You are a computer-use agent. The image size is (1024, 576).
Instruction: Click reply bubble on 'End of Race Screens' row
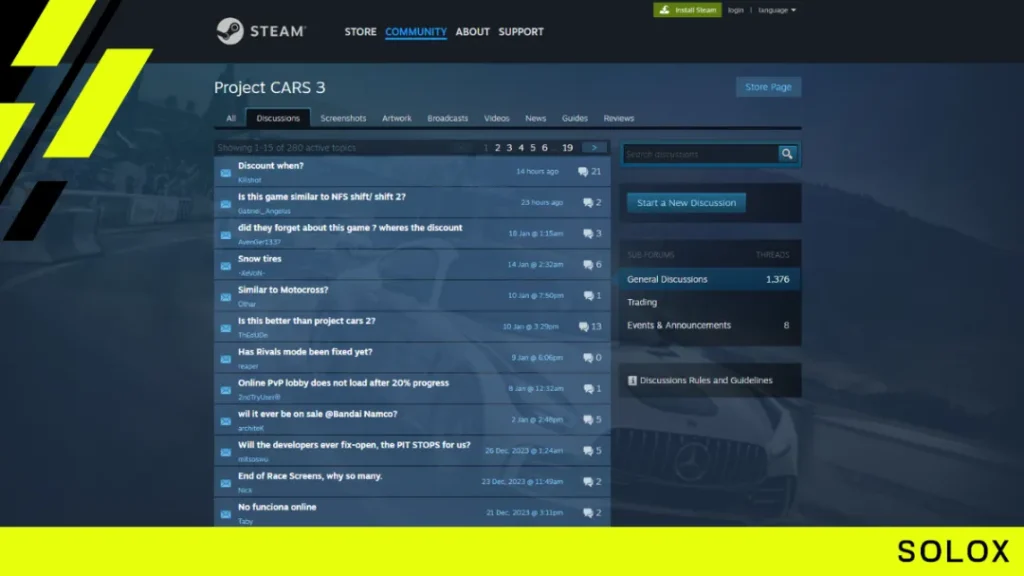pos(588,482)
